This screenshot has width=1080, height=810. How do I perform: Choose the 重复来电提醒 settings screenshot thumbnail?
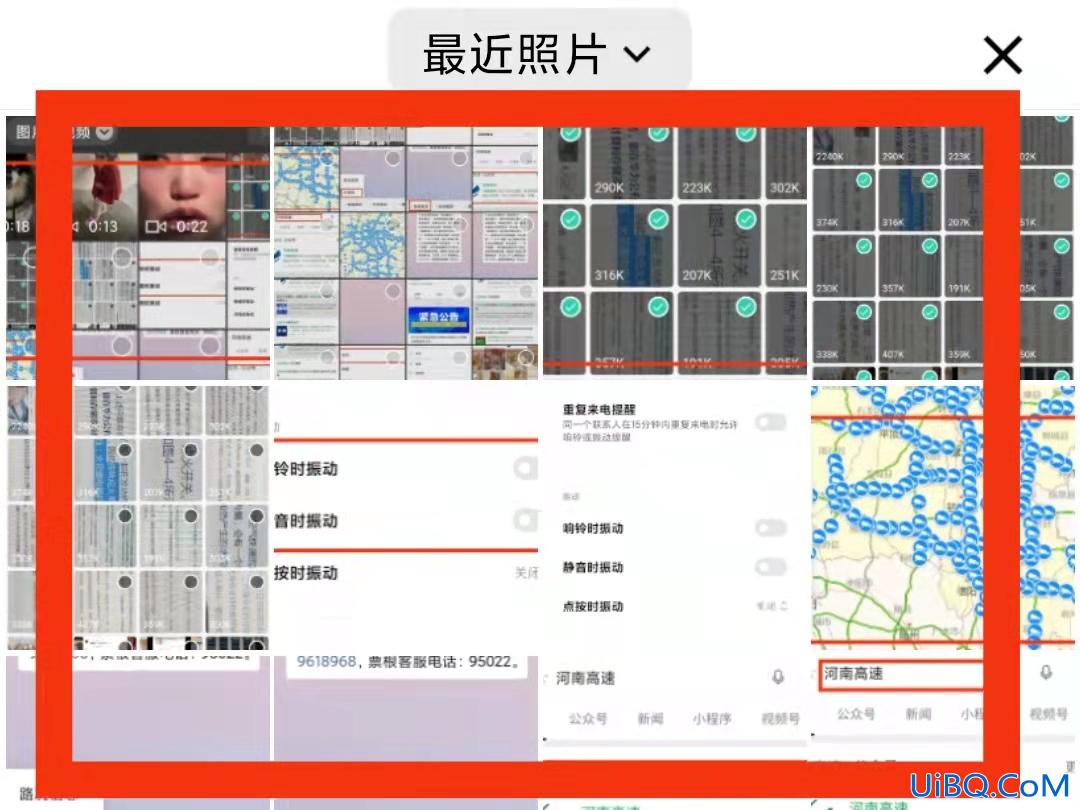(x=674, y=518)
